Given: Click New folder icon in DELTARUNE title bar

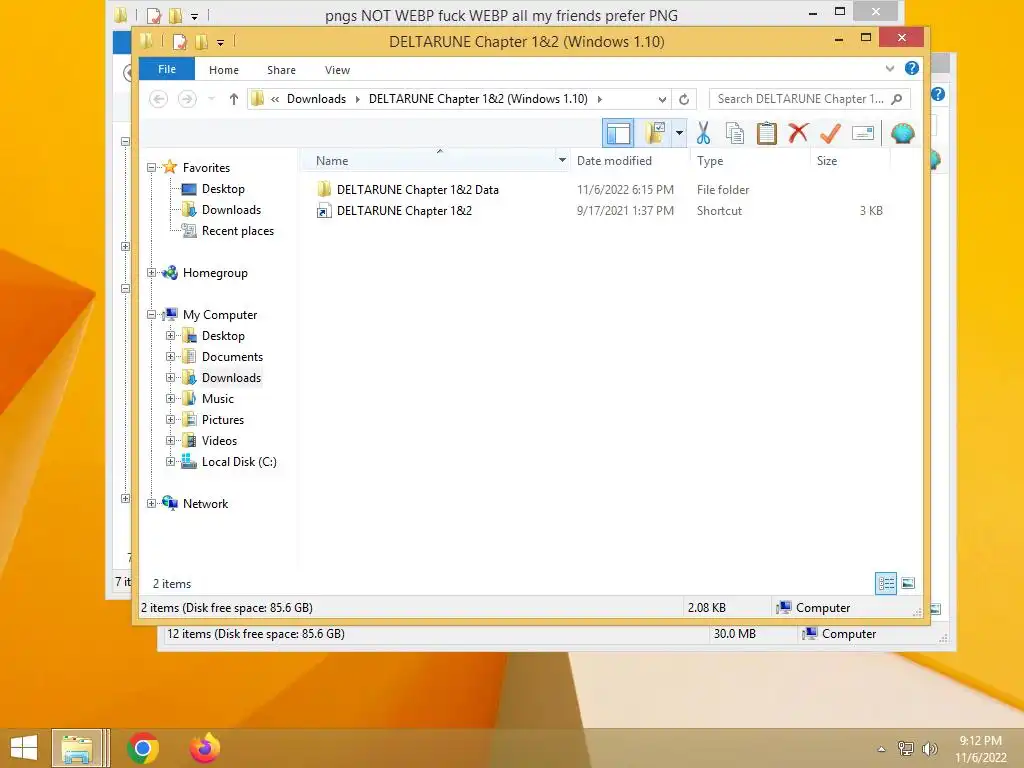Looking at the screenshot, I should (x=201, y=42).
